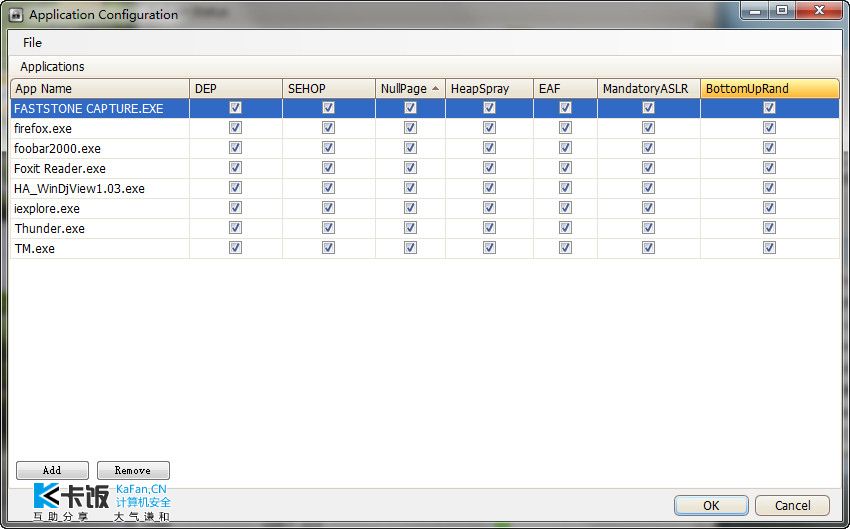Disable BottomUpRand for Foxit Reader.exe

click(769, 167)
